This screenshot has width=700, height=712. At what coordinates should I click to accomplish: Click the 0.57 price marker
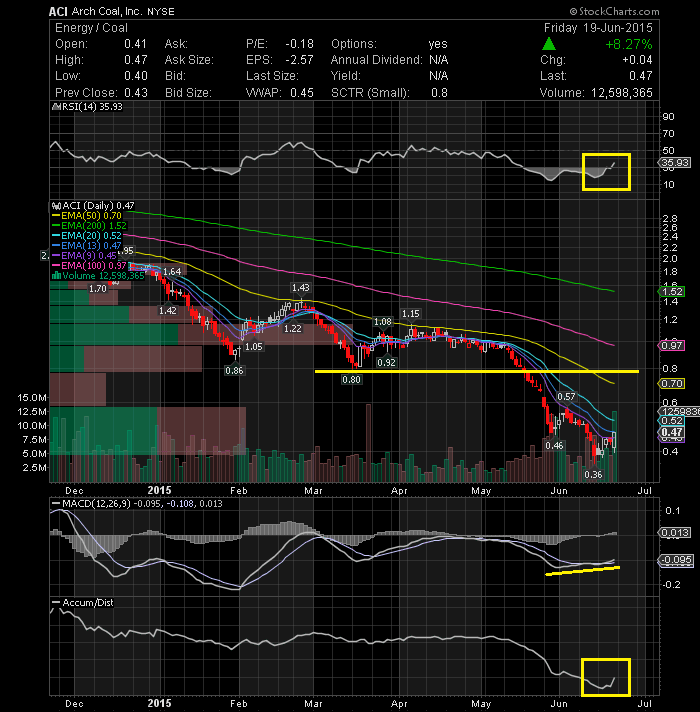566,396
